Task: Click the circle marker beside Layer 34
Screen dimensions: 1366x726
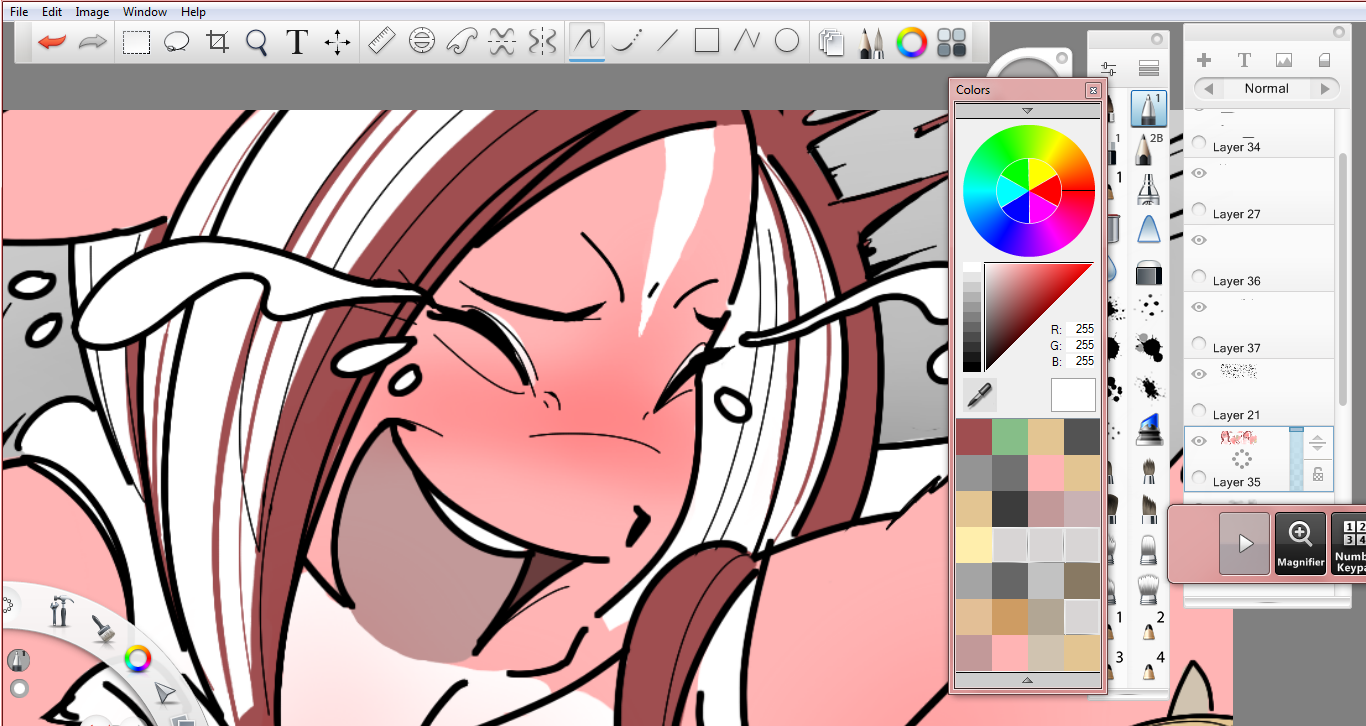Action: [1199, 142]
